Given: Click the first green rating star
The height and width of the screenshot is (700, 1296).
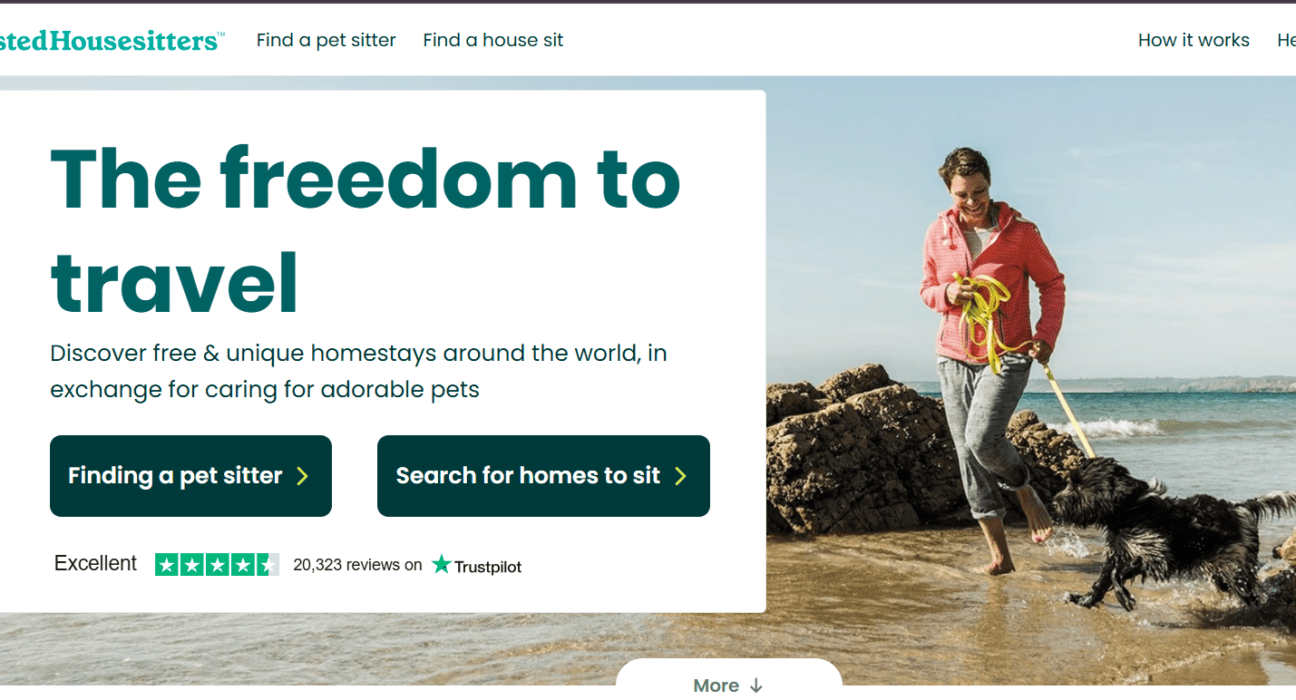Looking at the screenshot, I should [x=167, y=565].
